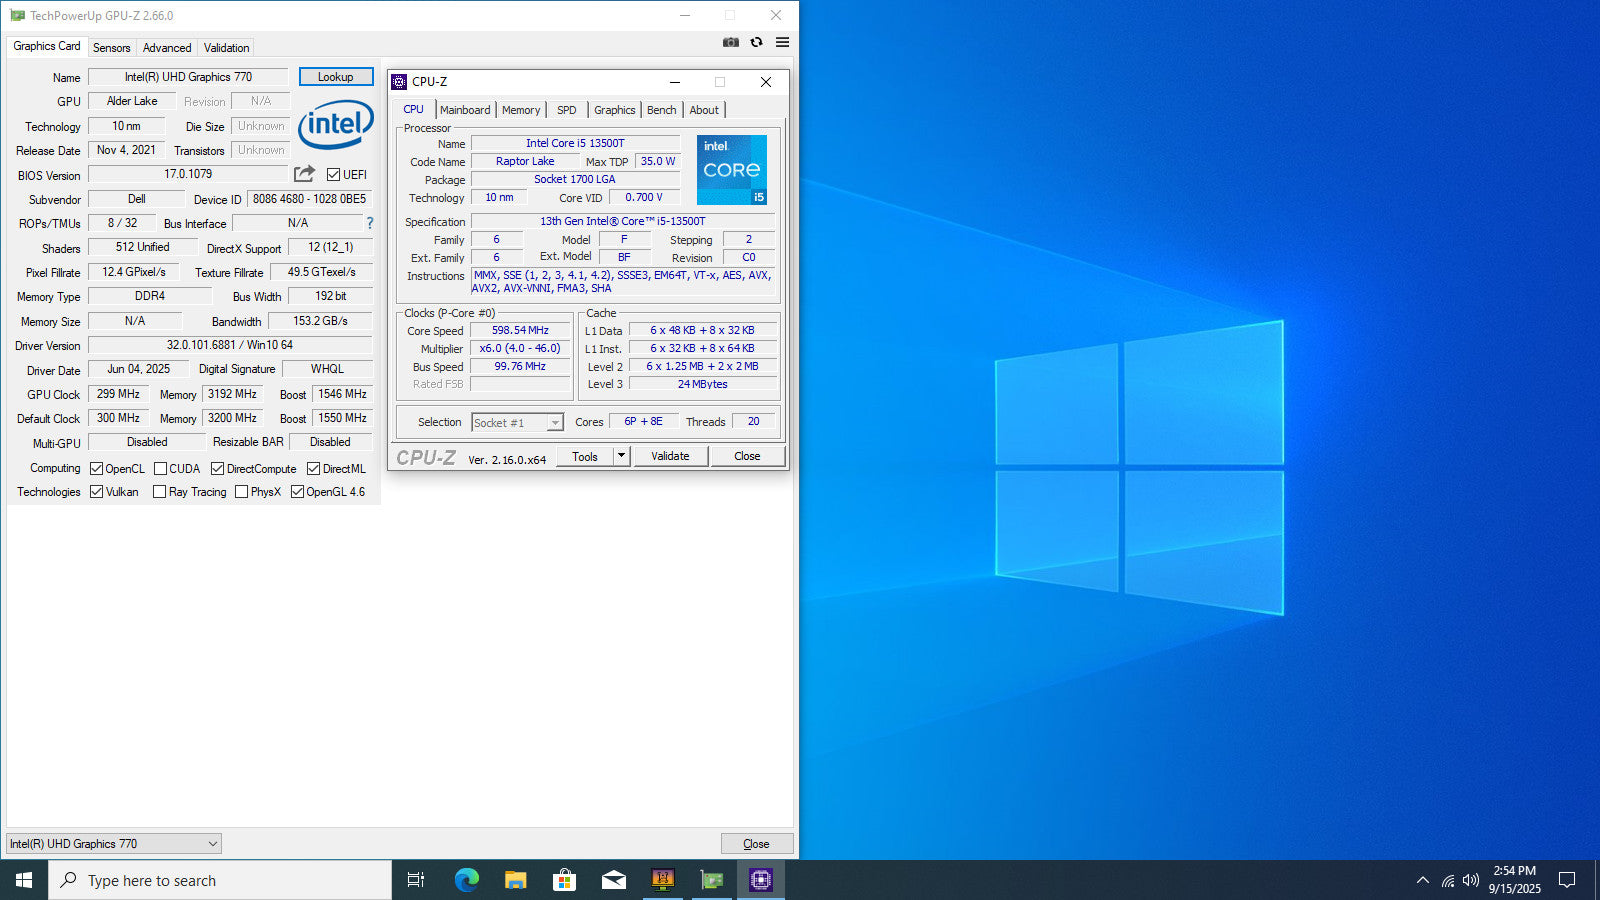Click the CPU-Z Instructions text box

[624, 282]
